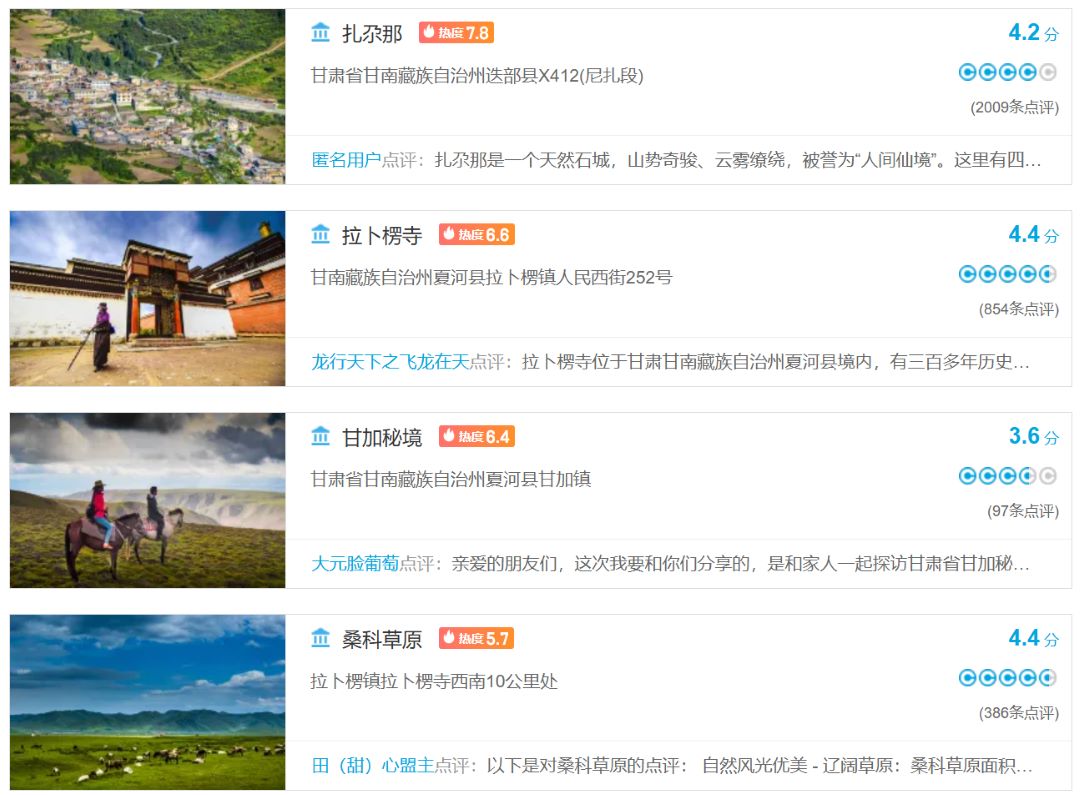Open the 桑科草原 attraction title
This screenshot has width=1080, height=795.
(382, 639)
